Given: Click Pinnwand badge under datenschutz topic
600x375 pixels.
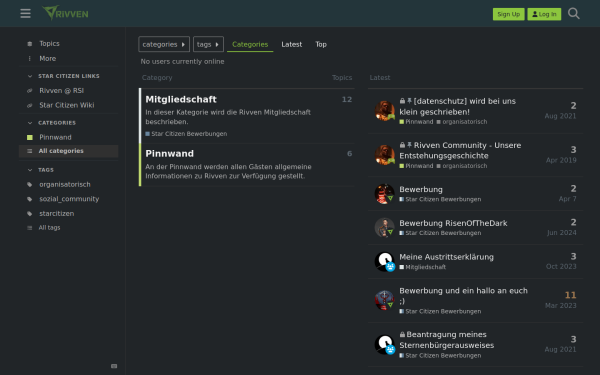Looking at the screenshot, I should click(416, 122).
